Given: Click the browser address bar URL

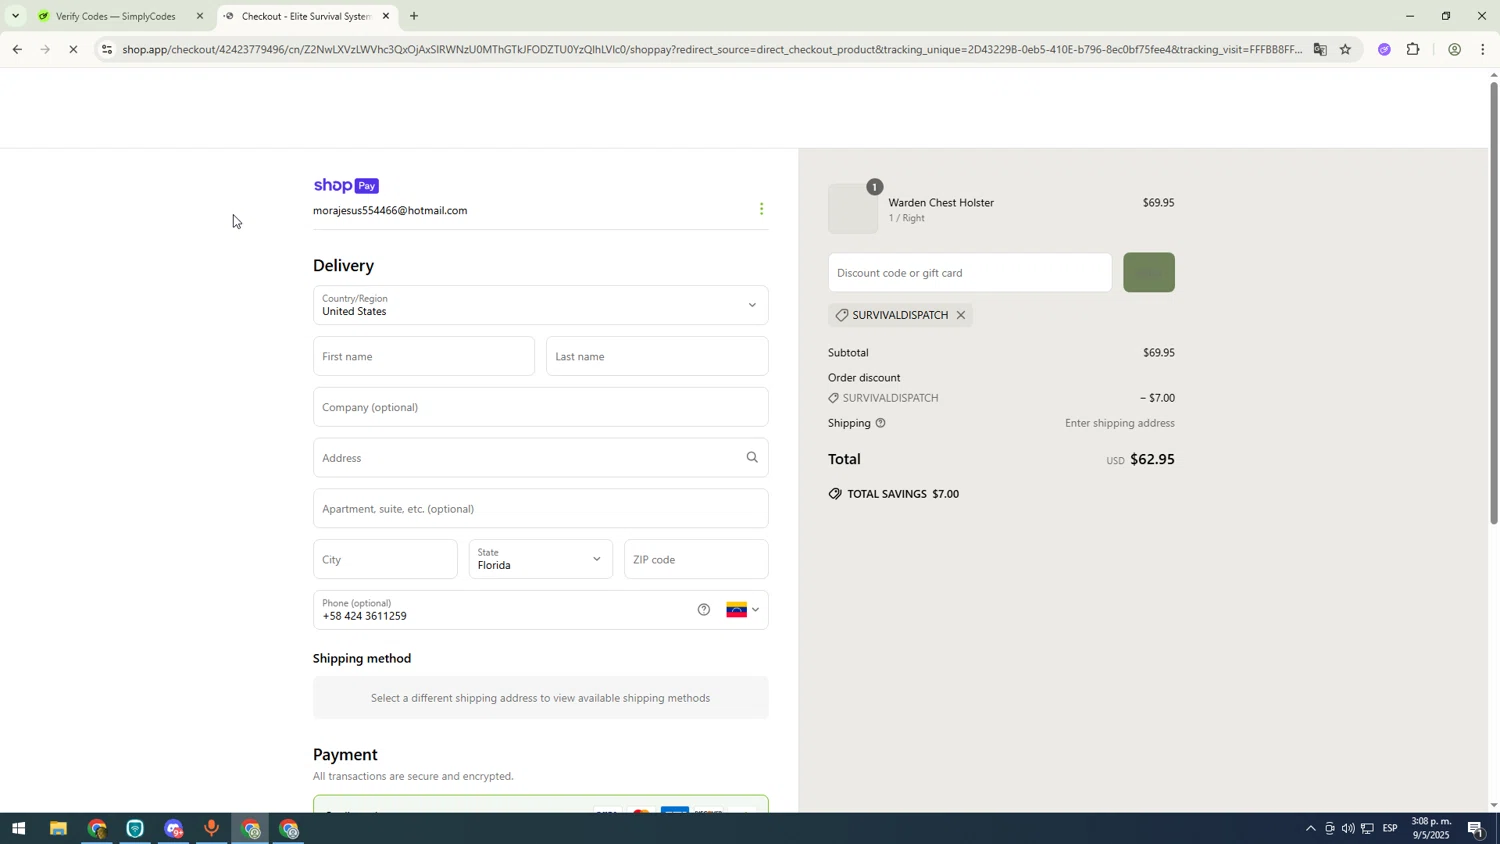Looking at the screenshot, I should [712, 49].
